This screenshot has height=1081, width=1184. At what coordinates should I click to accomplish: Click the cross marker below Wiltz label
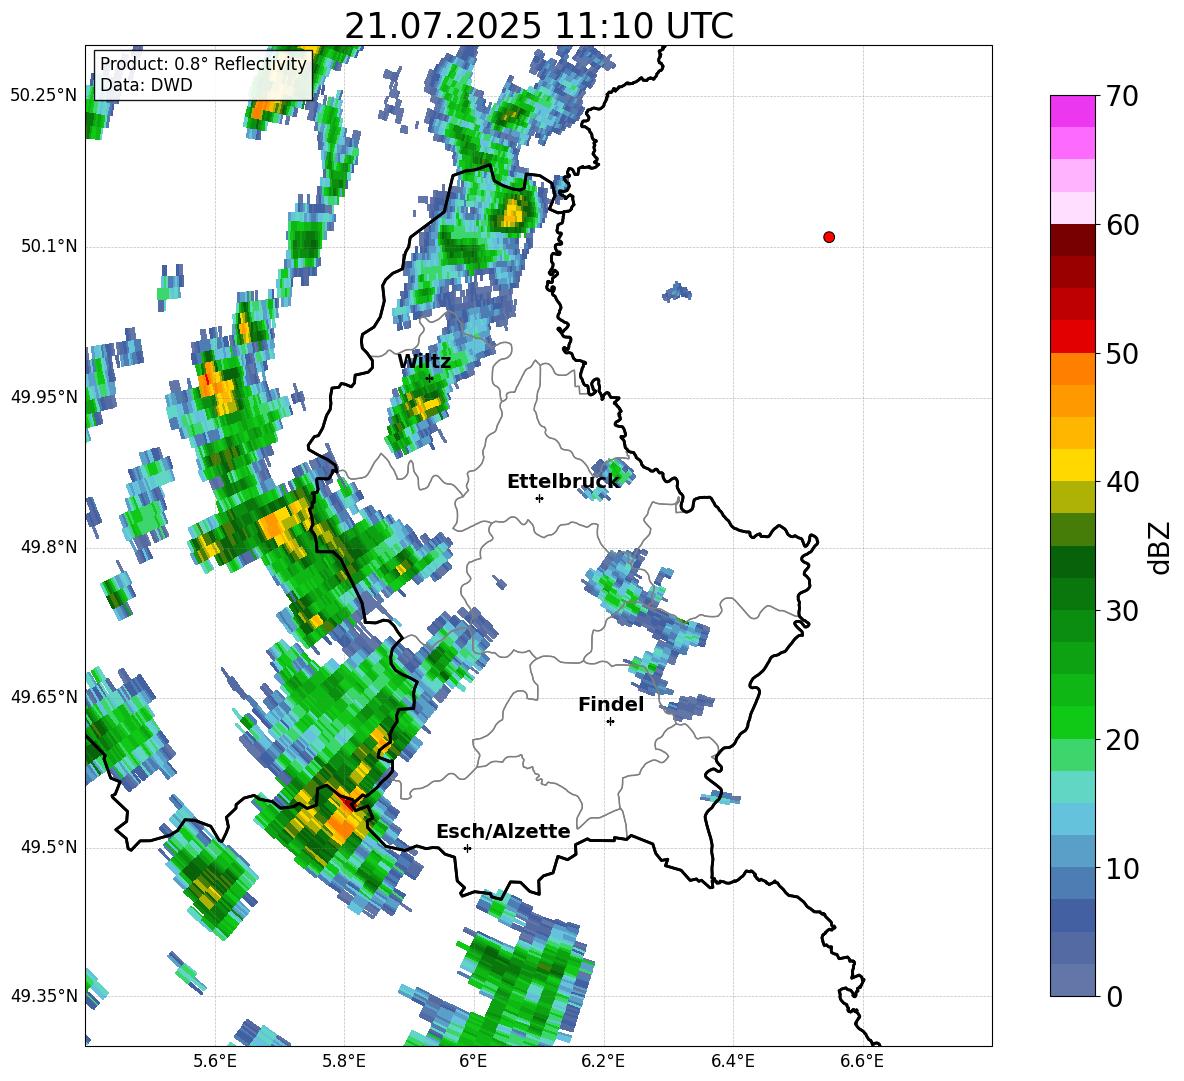coord(430,378)
